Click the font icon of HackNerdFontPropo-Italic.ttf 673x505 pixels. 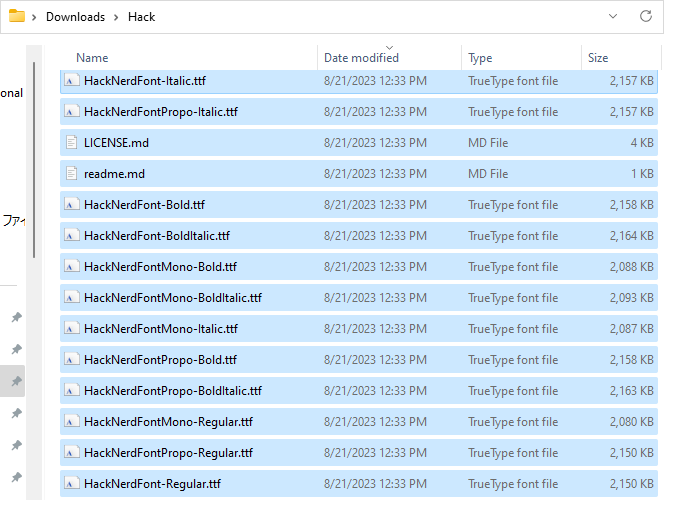pos(72,112)
